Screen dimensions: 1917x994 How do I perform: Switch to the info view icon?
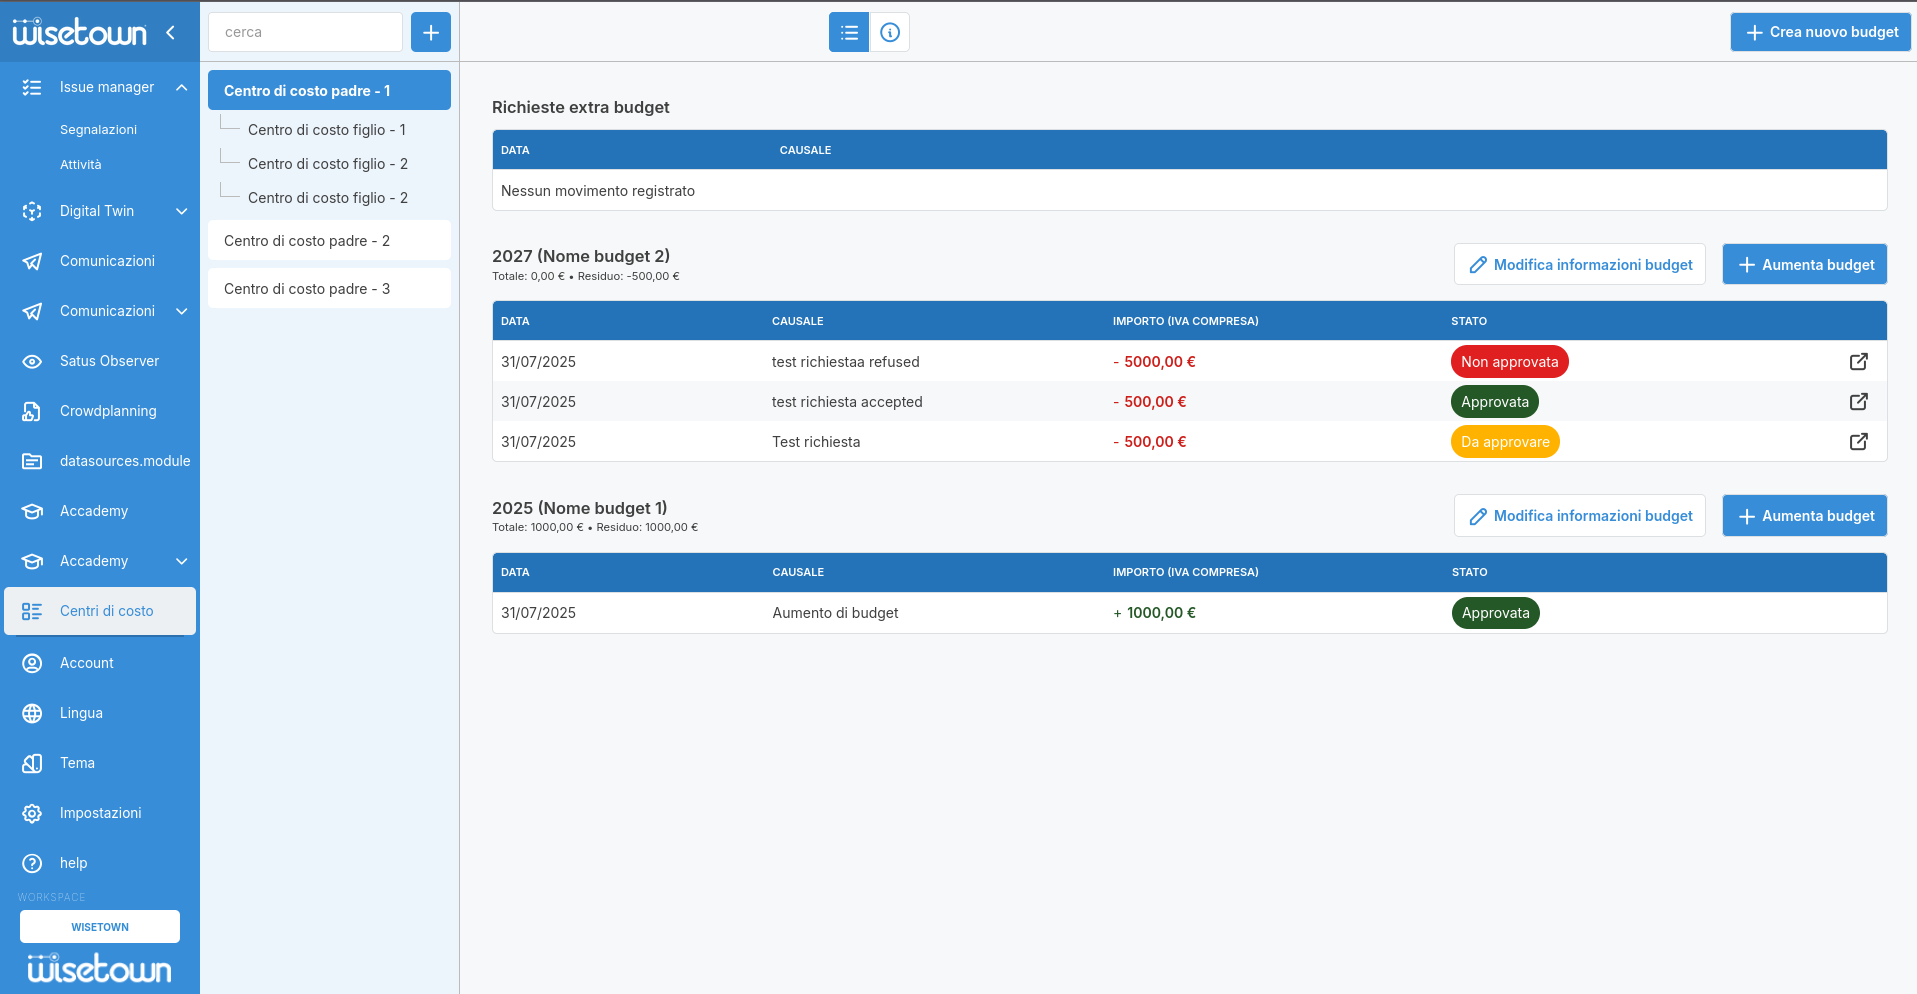pyautogui.click(x=890, y=33)
